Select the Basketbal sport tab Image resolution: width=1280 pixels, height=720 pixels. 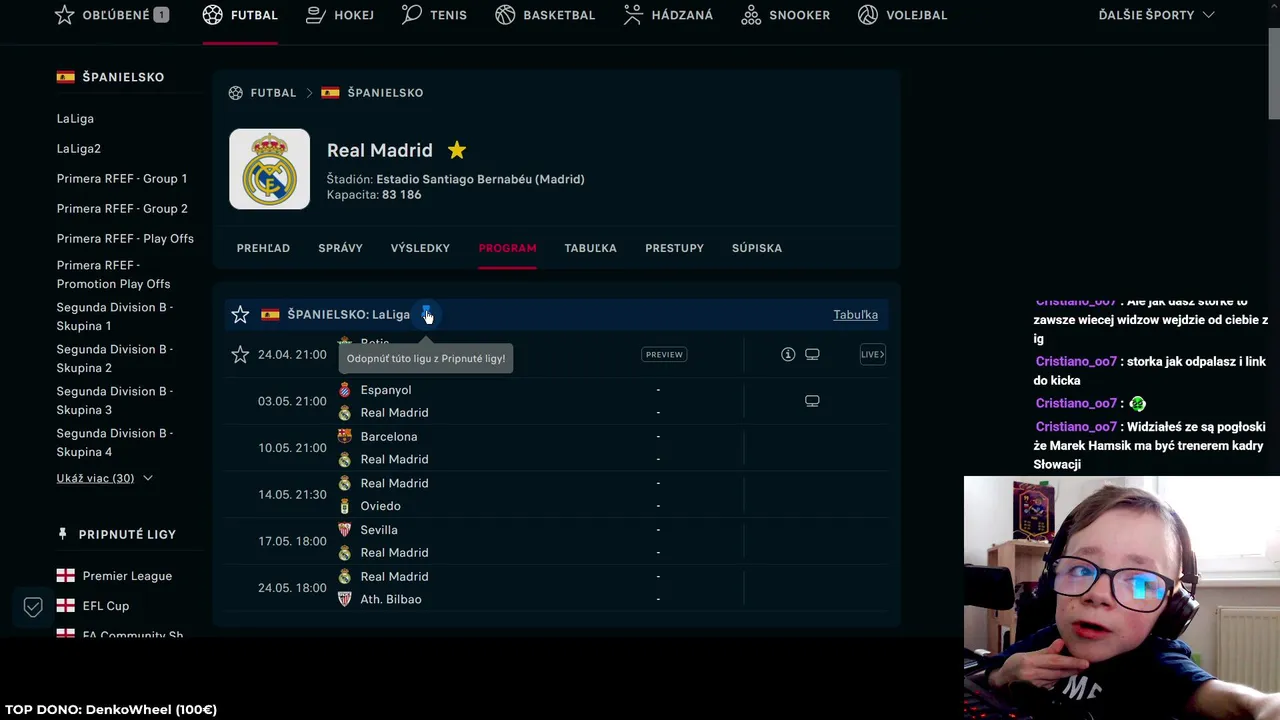545,15
